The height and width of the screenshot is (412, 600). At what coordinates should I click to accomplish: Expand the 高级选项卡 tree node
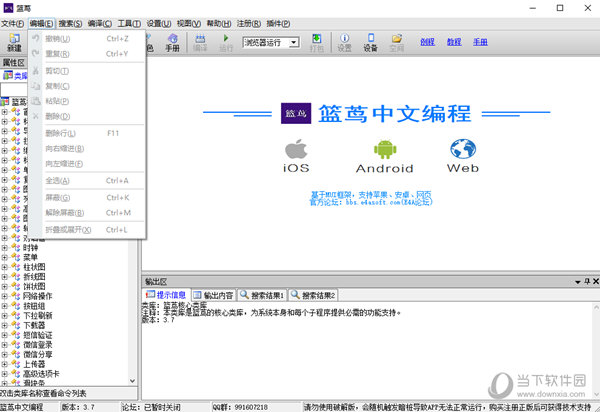tap(5, 374)
